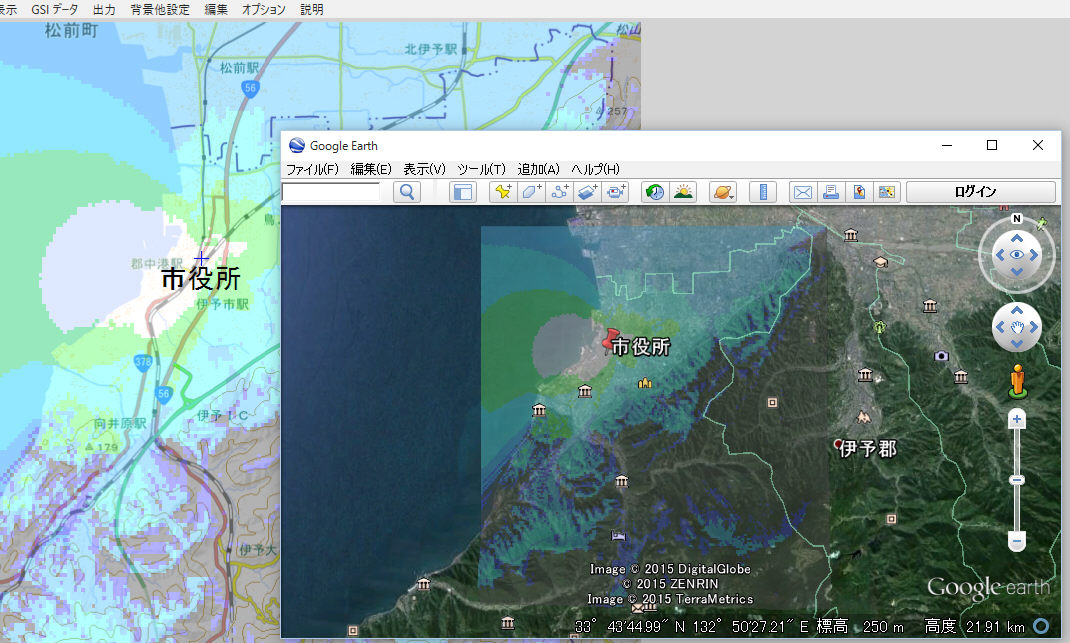The width and height of the screenshot is (1070, 643).
Task: Open the ツール(T) menu
Action: 481,169
